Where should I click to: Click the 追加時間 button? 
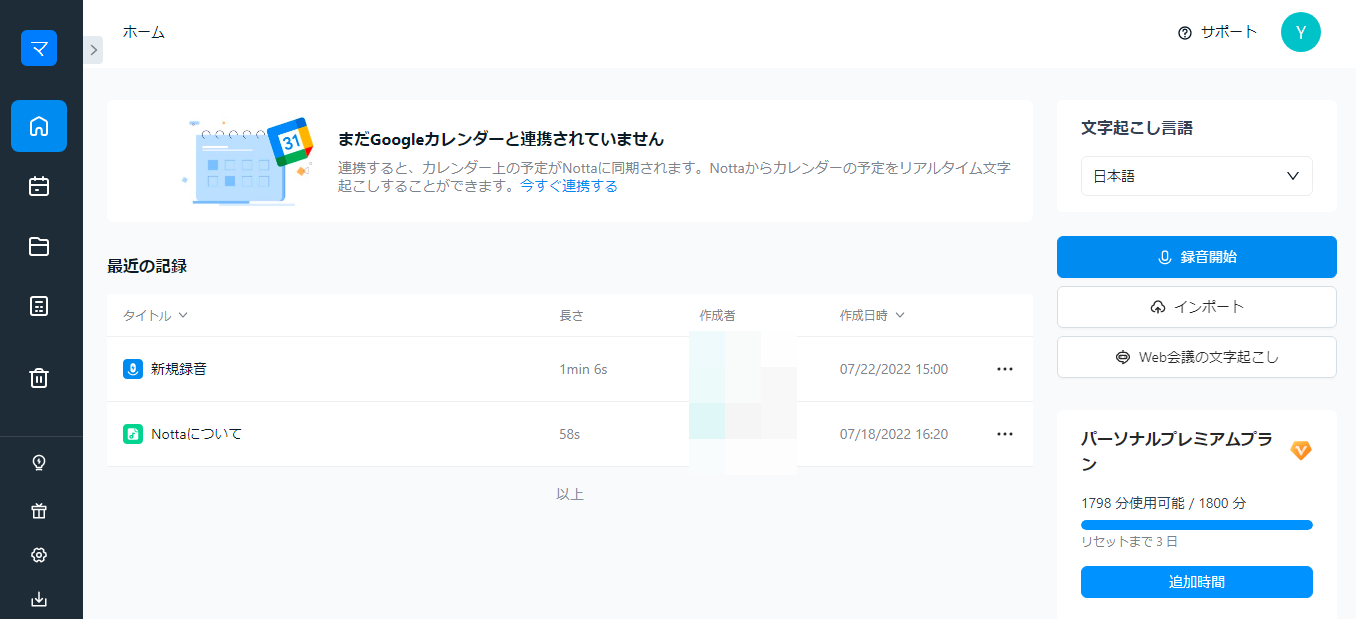click(1197, 582)
